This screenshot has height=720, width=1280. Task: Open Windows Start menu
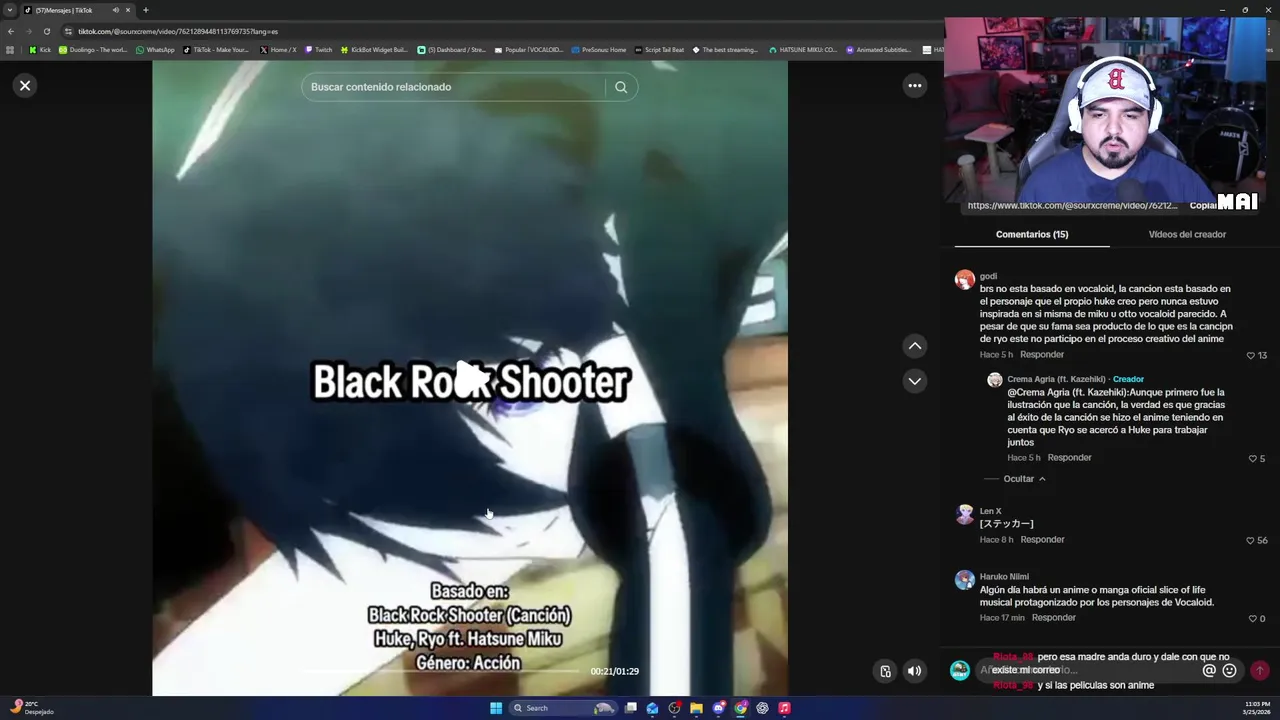click(x=496, y=708)
